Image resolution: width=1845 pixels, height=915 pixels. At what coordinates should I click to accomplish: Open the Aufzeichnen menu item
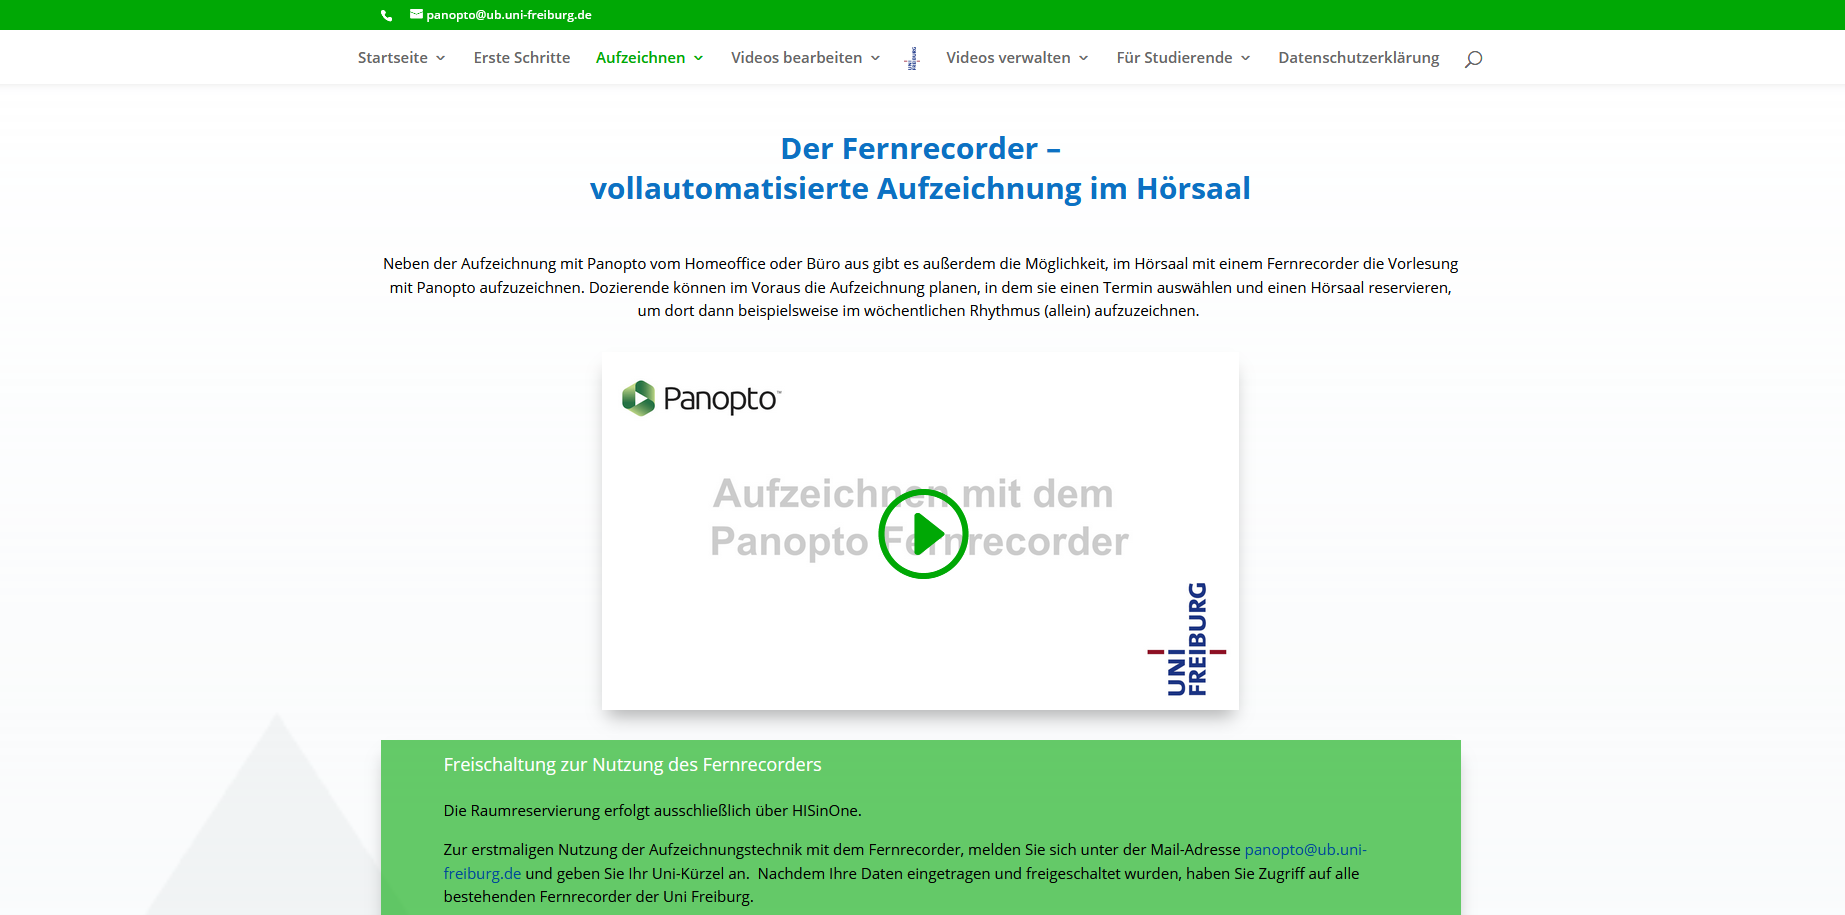[641, 58]
